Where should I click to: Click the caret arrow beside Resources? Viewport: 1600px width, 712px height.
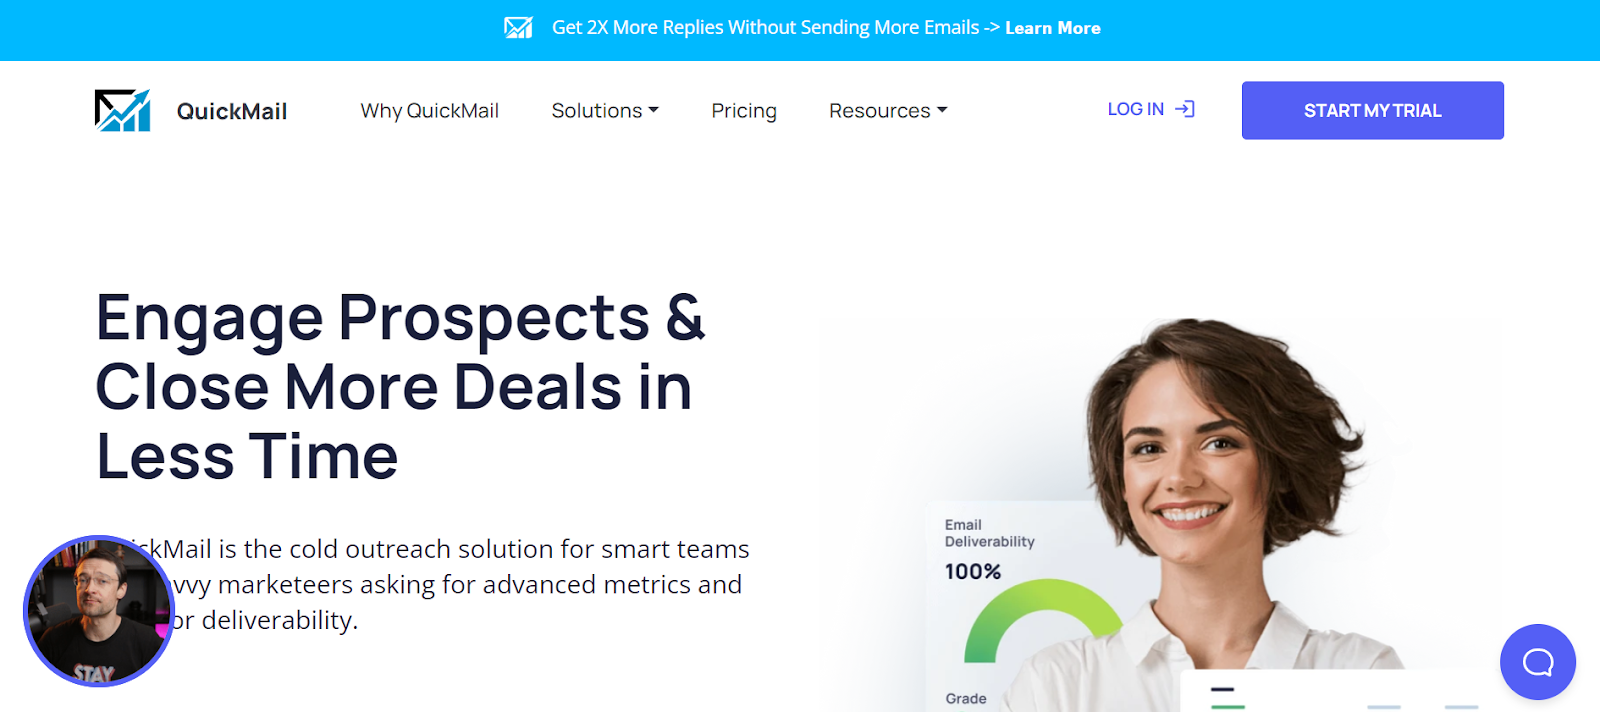click(942, 110)
